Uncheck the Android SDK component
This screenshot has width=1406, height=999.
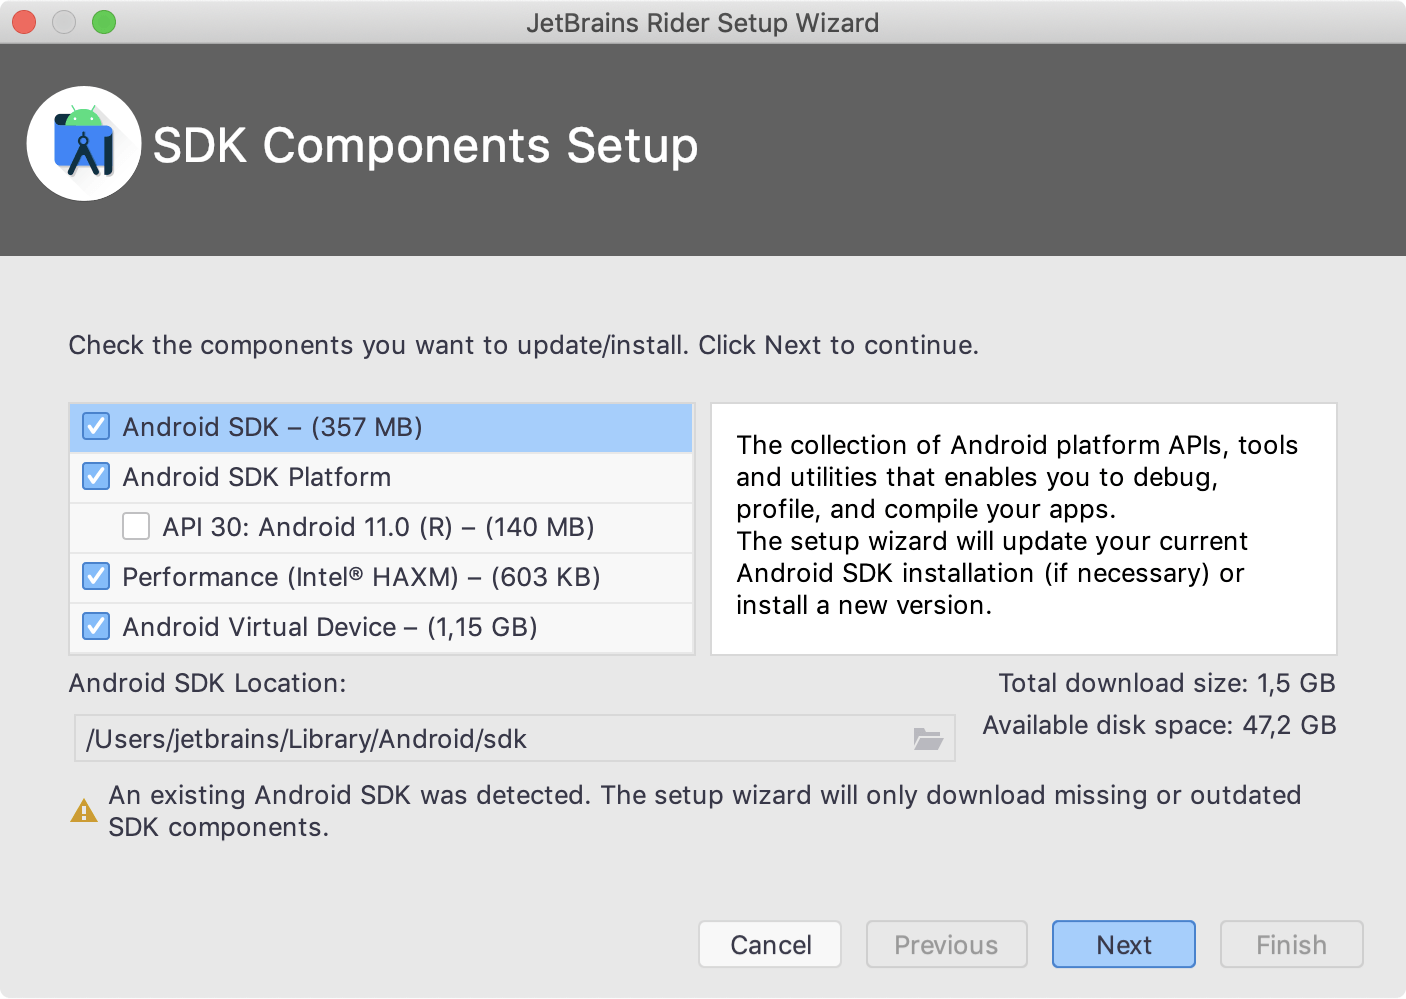pos(96,427)
